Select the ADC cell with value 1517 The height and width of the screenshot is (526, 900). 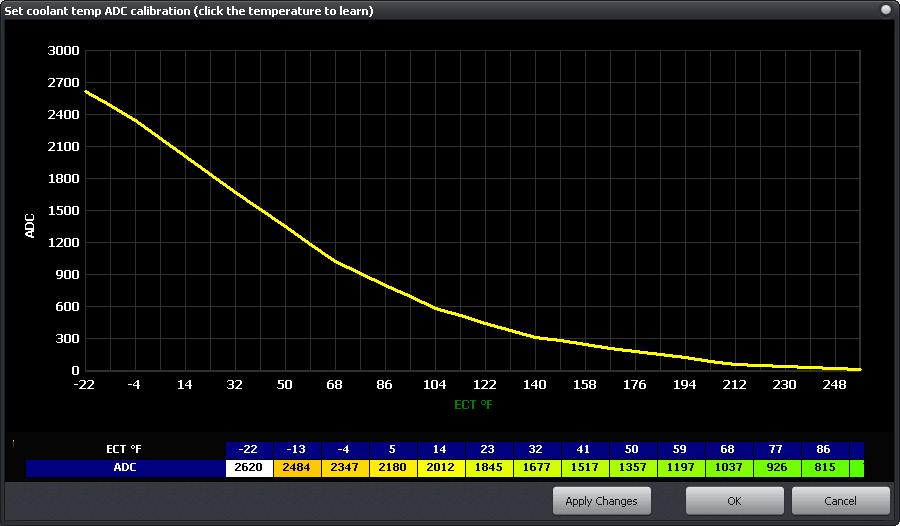coord(585,467)
